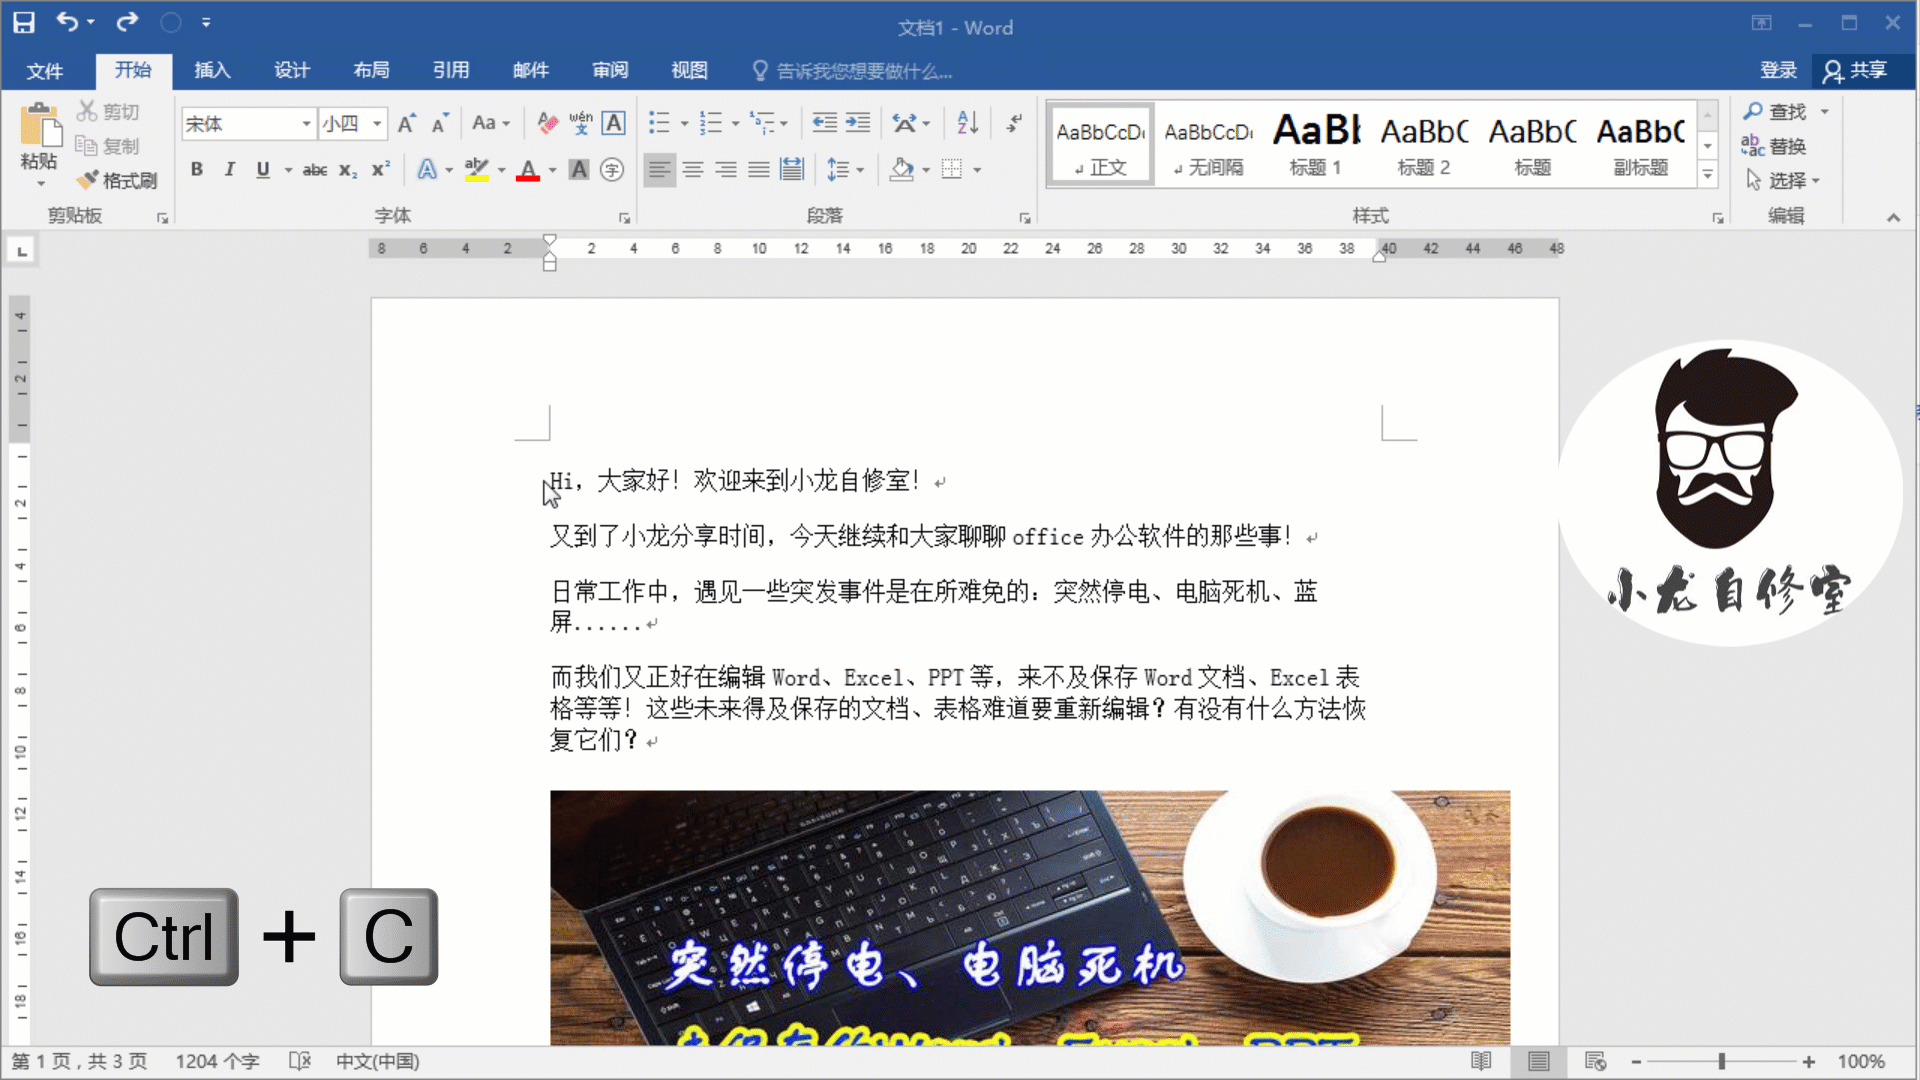Select the 标题 1 heading style
Image resolution: width=1920 pixels, height=1080 pixels.
(x=1315, y=143)
